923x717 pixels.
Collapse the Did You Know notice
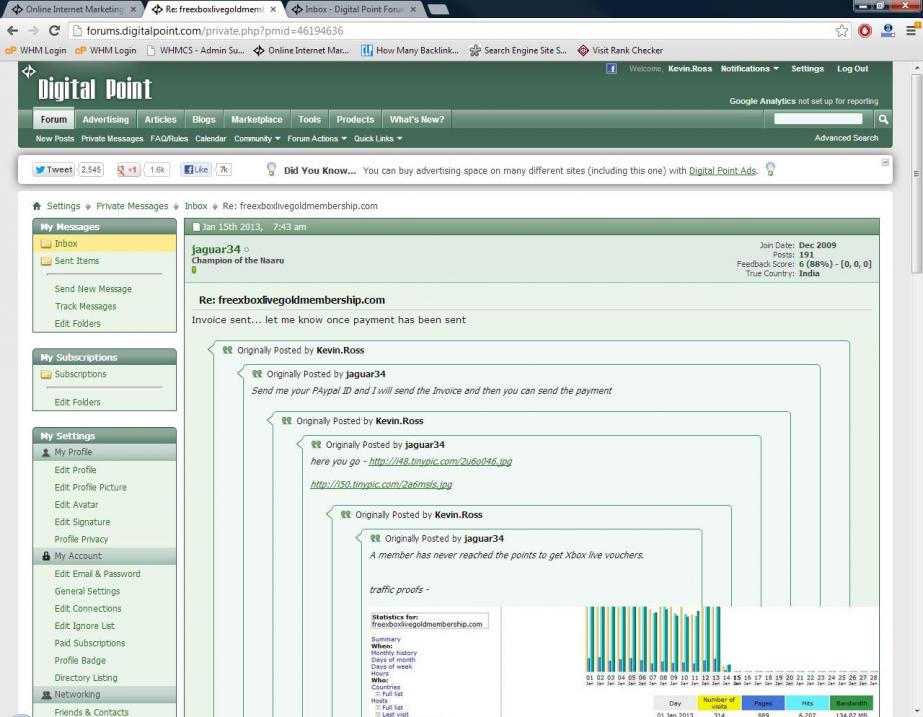885,162
